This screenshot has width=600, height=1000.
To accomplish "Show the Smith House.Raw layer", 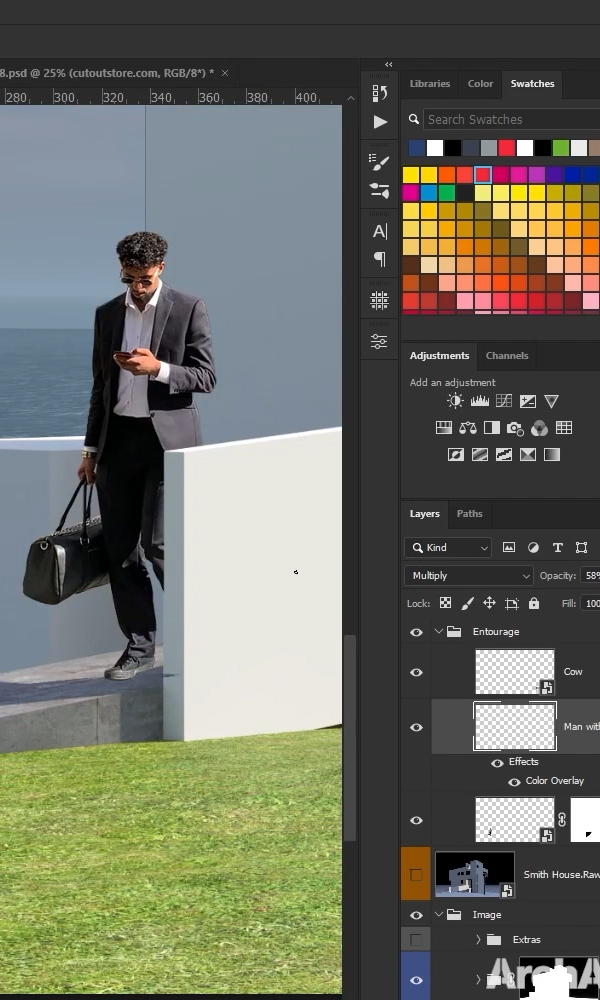I will pos(416,875).
